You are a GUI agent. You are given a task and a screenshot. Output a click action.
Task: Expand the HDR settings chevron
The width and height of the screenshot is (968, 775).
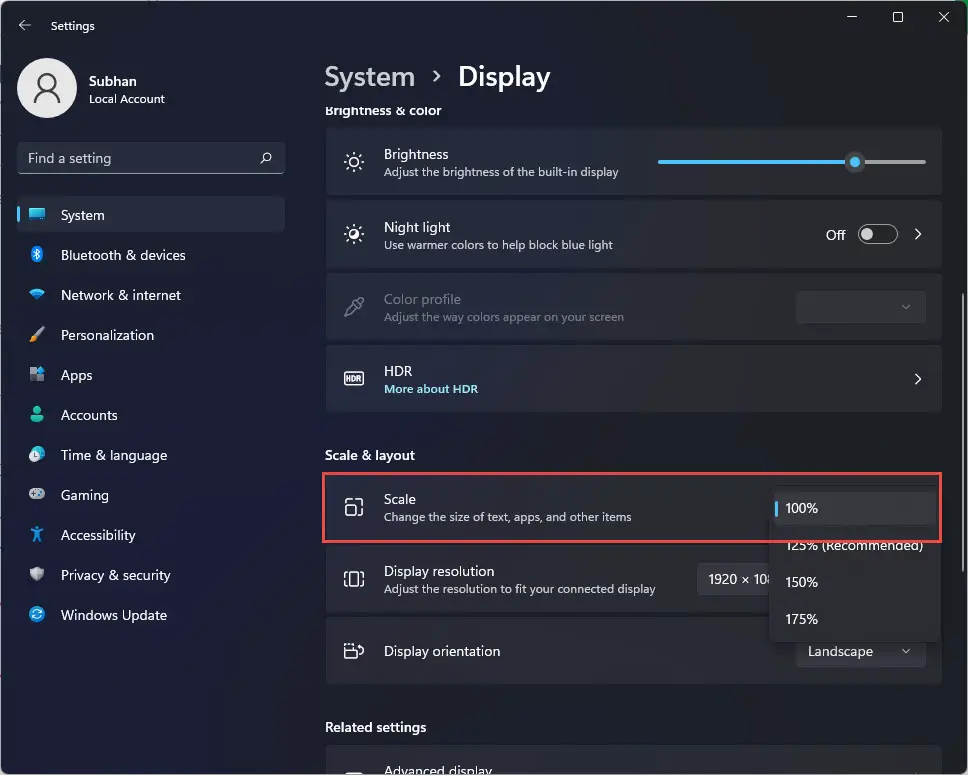(x=918, y=379)
